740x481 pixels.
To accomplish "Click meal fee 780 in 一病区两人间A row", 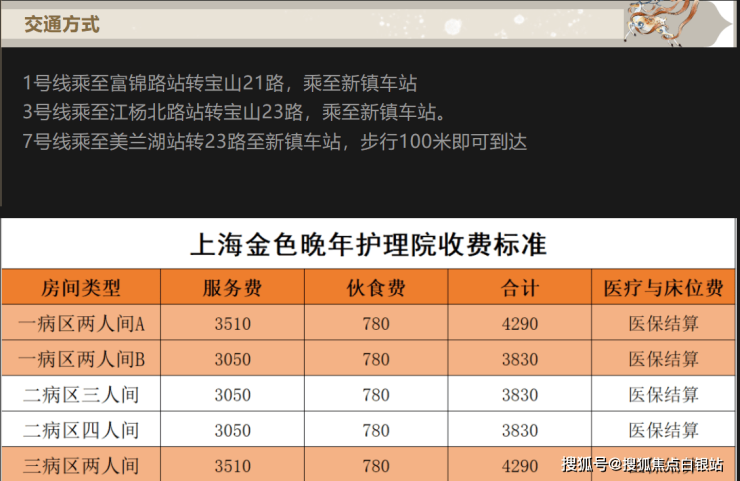I will (x=376, y=324).
